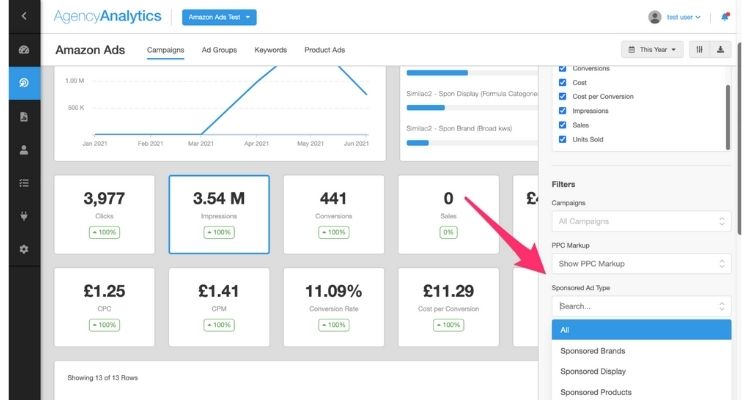Click the download export icon button
750x400 pixels.
pyautogui.click(x=720, y=49)
